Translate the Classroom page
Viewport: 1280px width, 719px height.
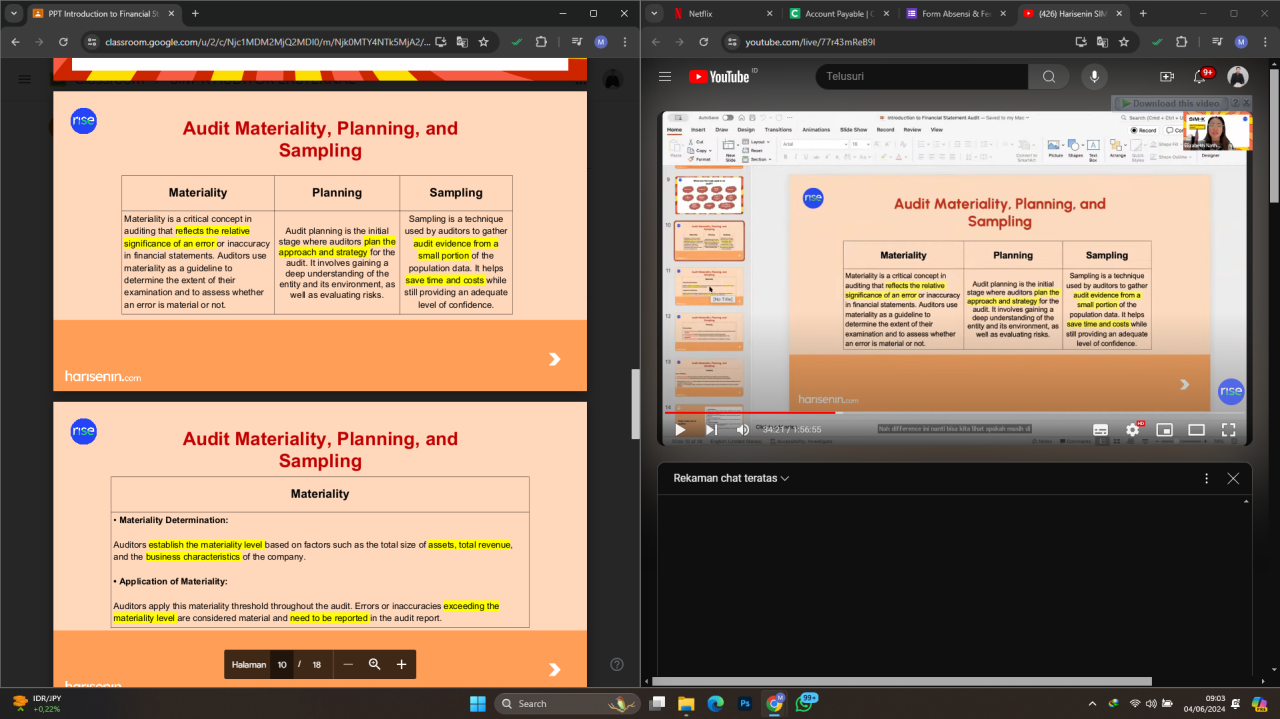461,42
